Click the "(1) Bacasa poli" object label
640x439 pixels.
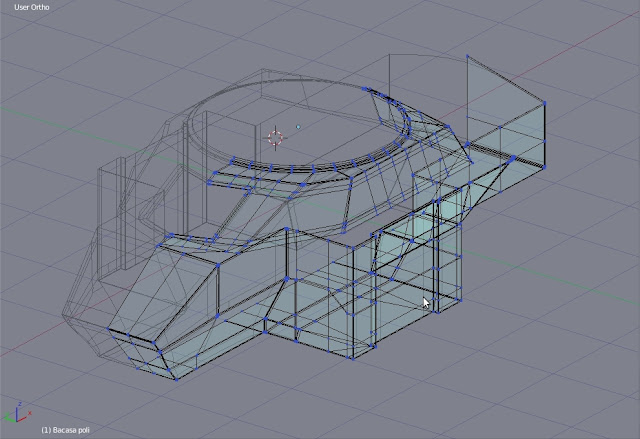click(x=65, y=430)
